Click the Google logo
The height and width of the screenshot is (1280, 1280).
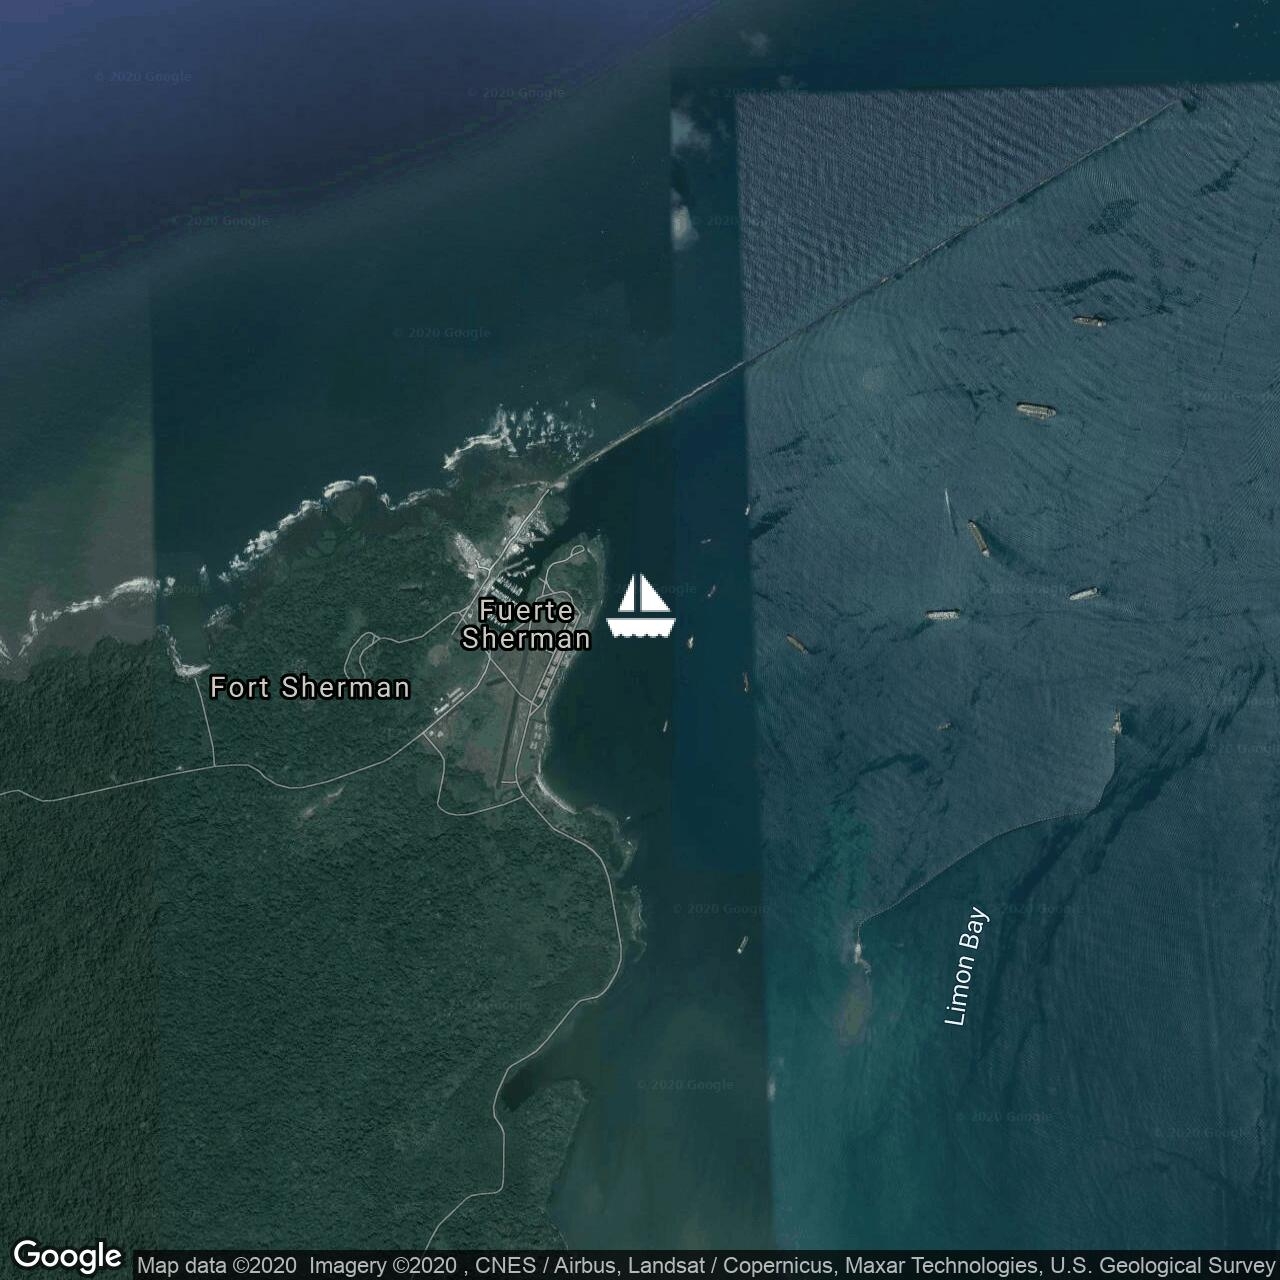(x=67, y=1256)
